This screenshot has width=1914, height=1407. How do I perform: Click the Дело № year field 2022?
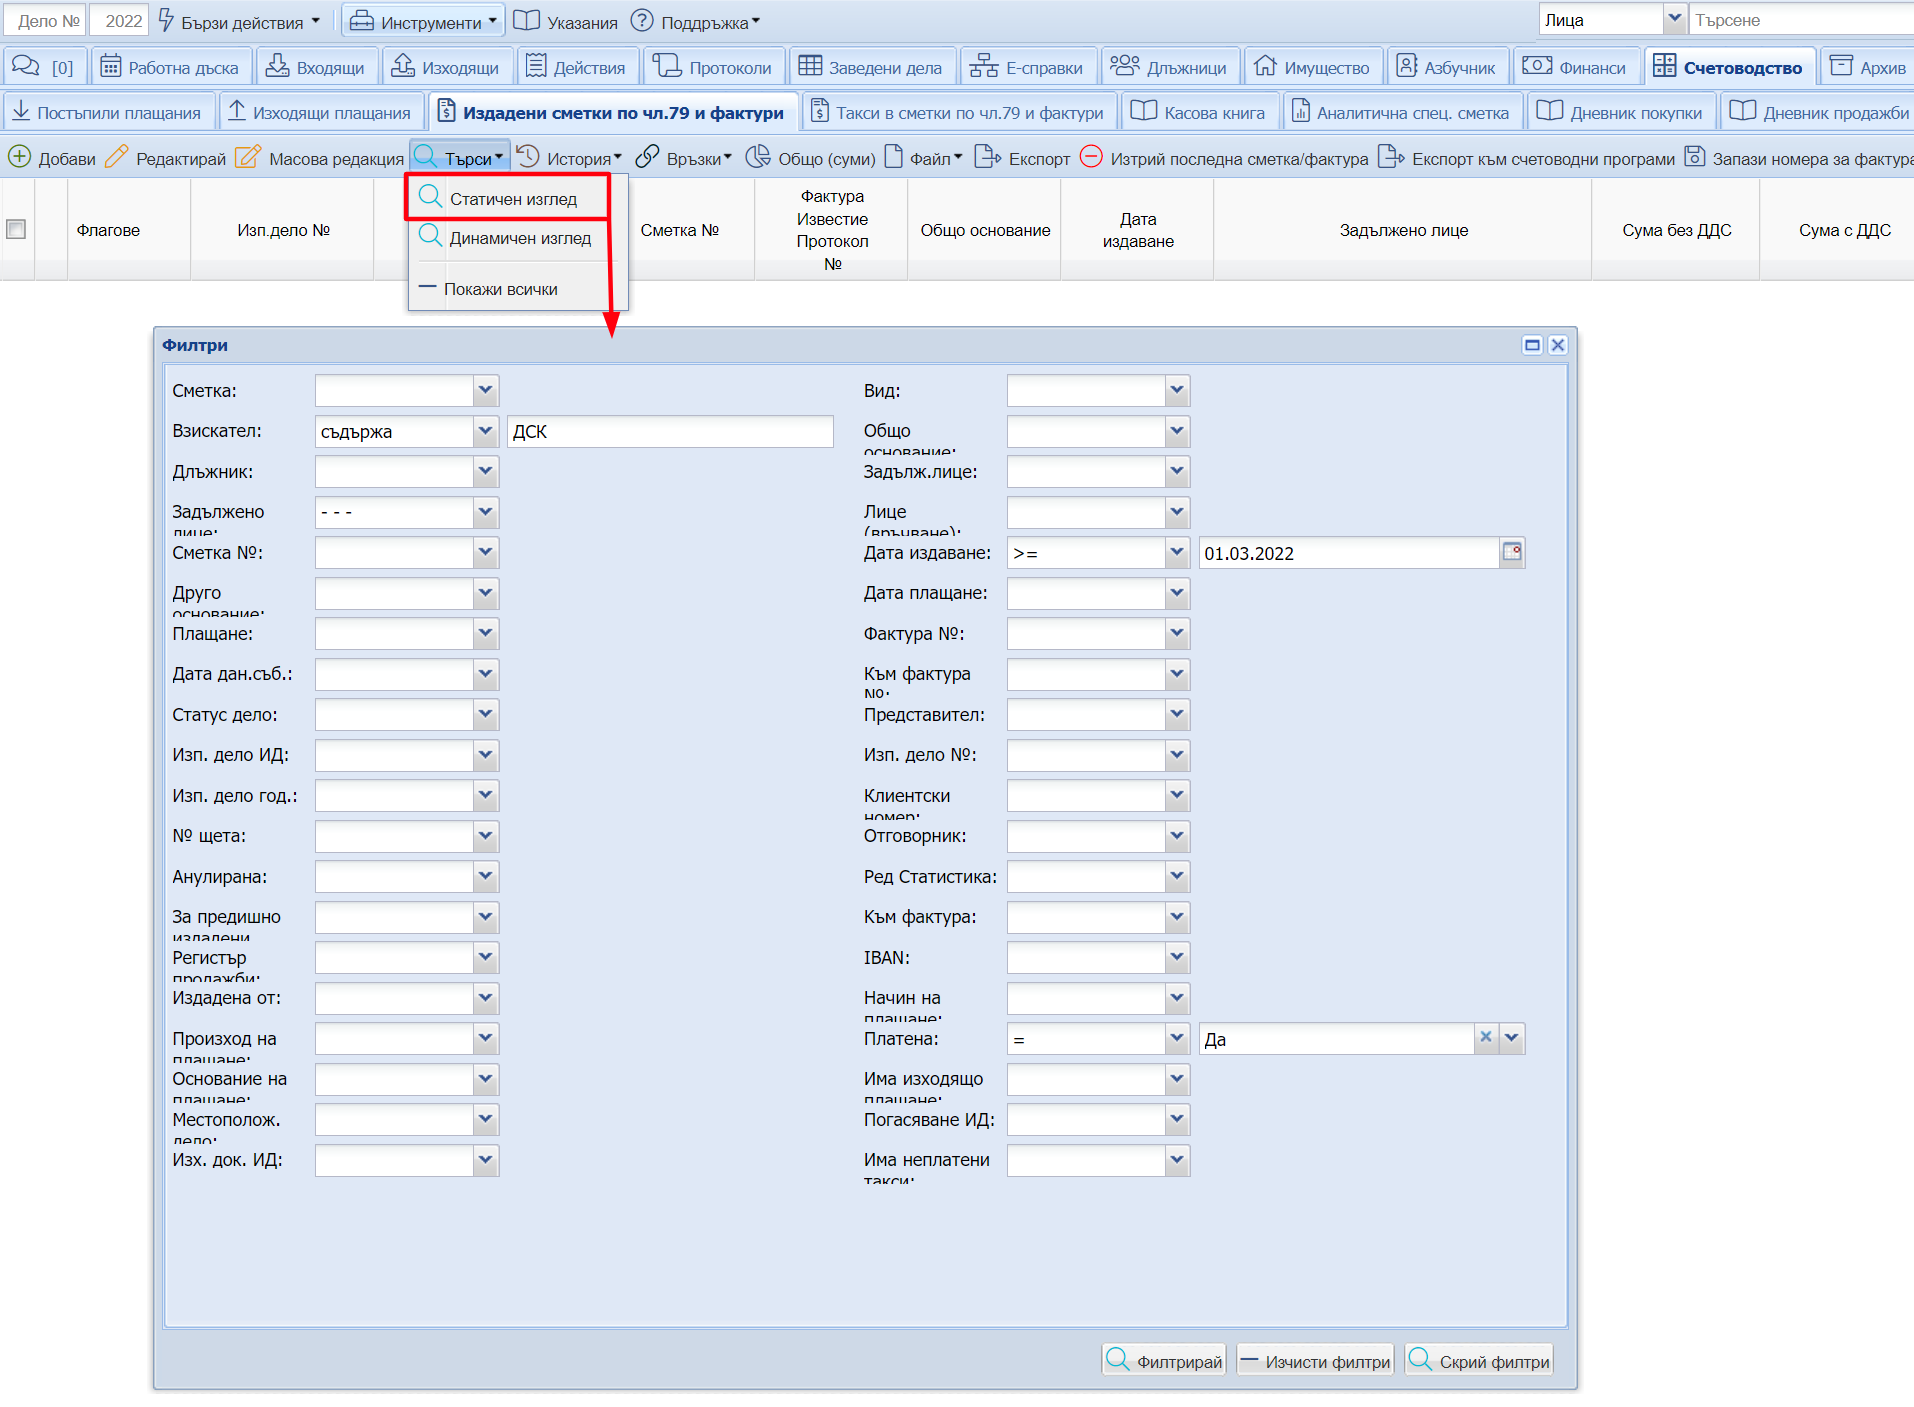121,20
